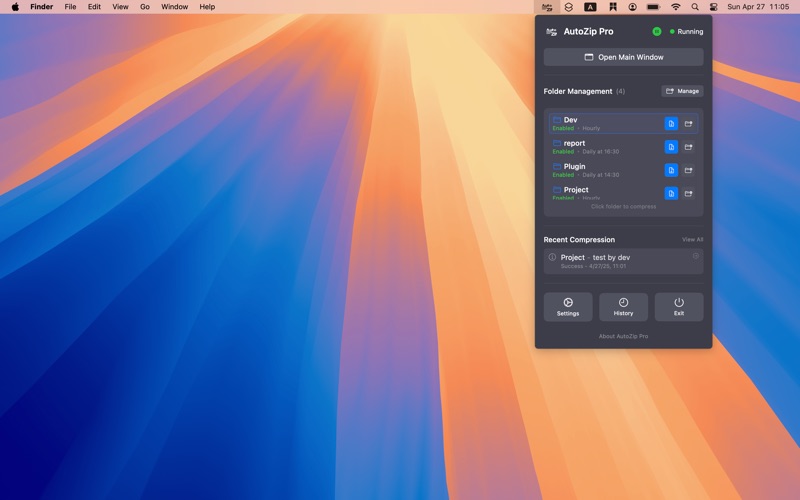The height and width of the screenshot is (500, 800).
Task: Click the Manage folders button
Action: (x=682, y=91)
